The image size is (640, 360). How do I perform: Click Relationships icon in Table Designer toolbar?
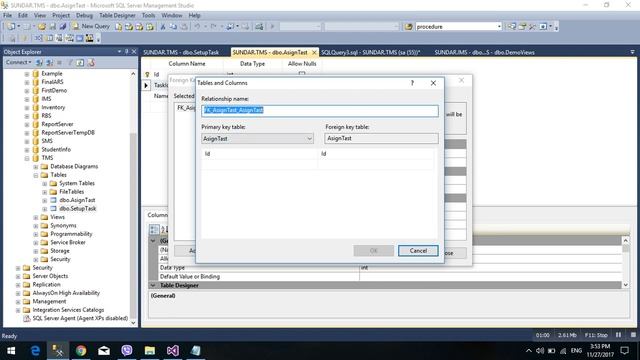point(38,38)
